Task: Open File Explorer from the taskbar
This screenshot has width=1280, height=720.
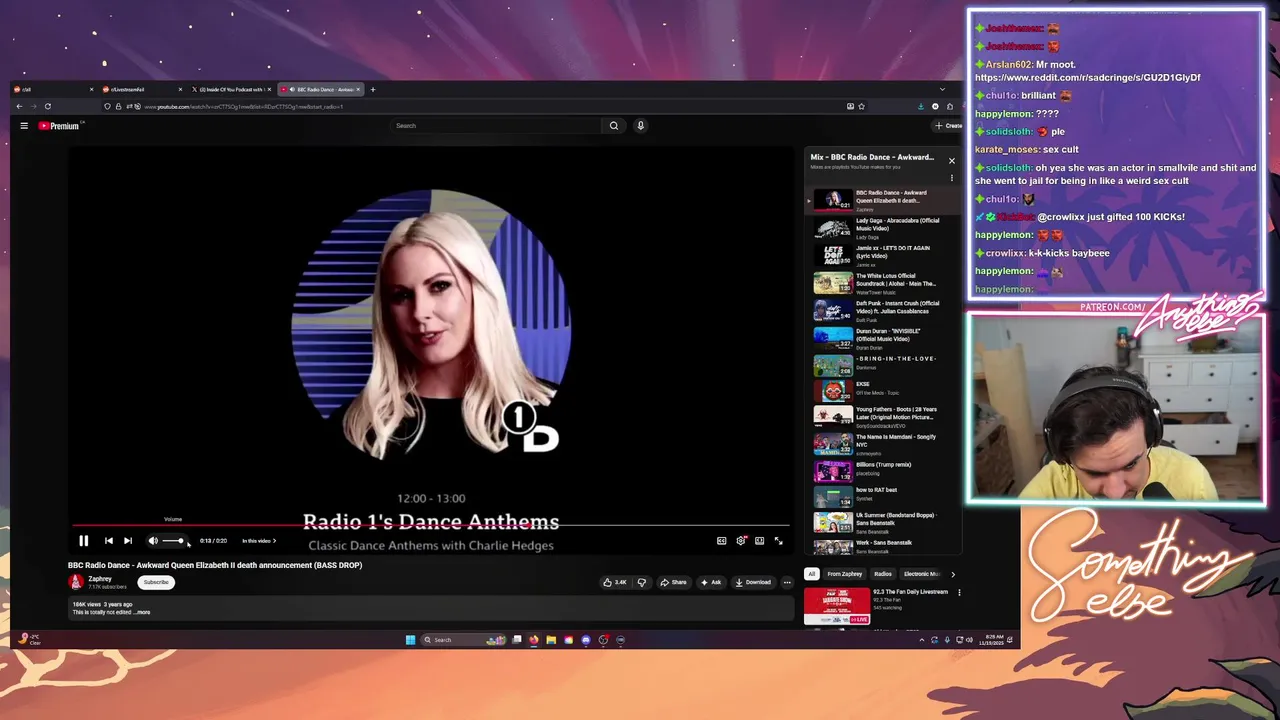Action: point(551,640)
